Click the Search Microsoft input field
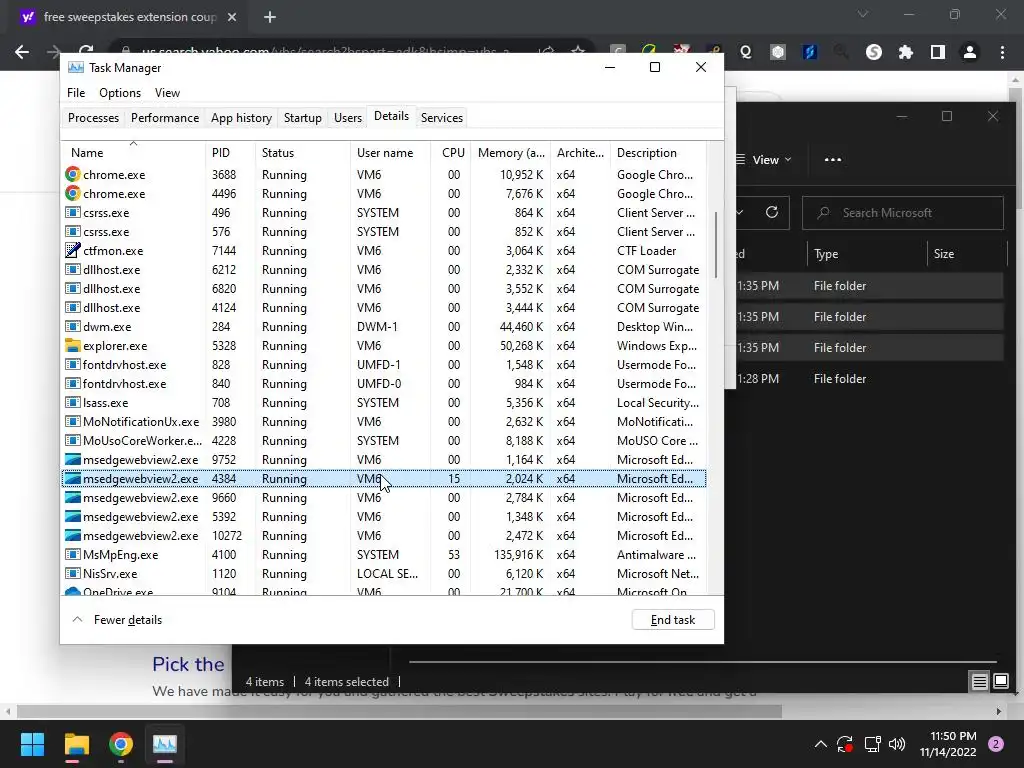 [903, 212]
